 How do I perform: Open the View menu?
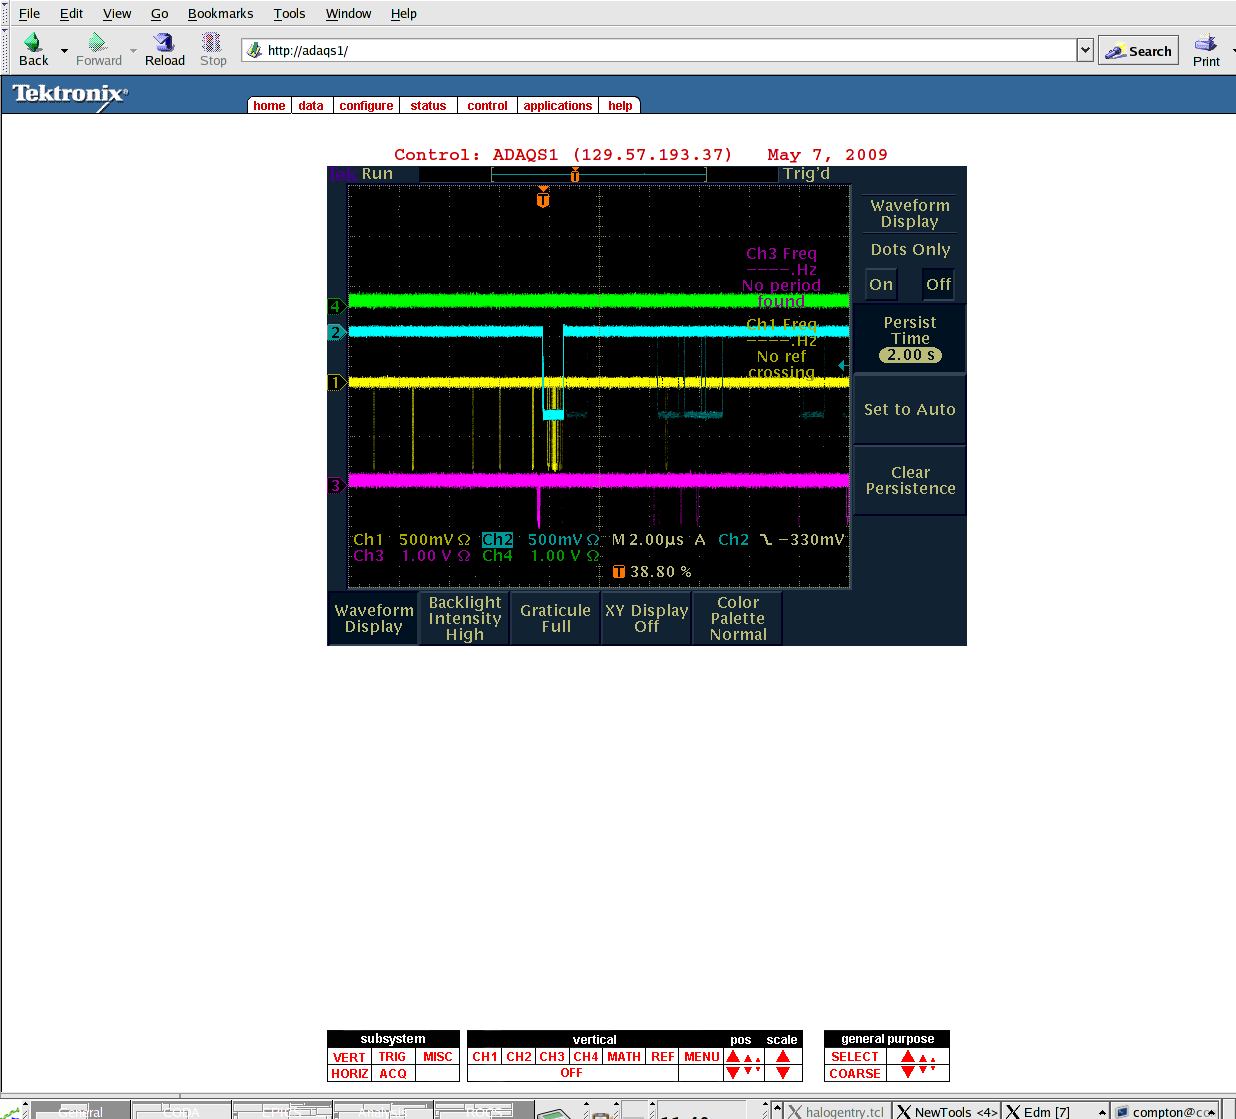point(117,13)
